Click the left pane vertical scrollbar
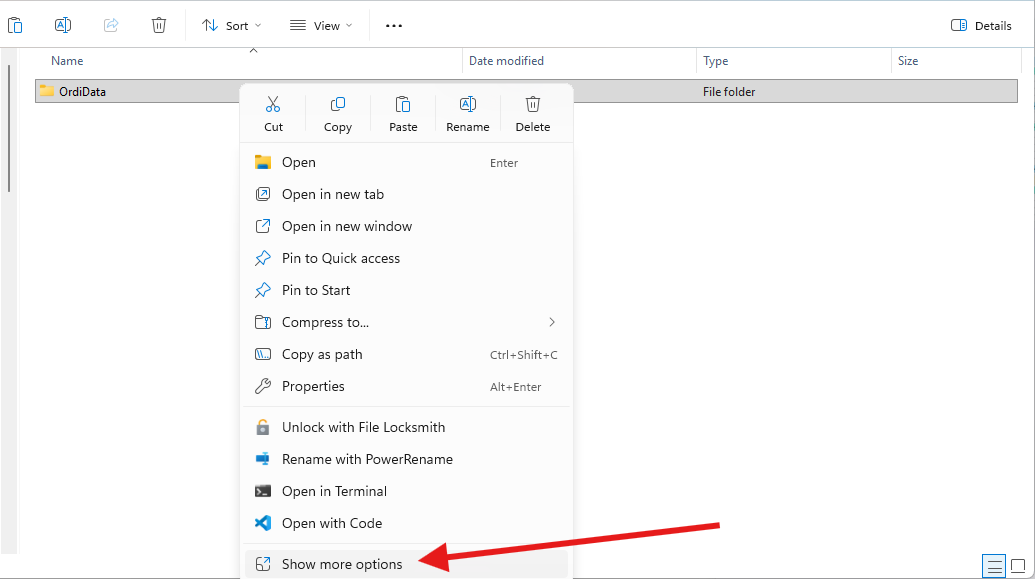This screenshot has width=1035, height=579. point(9,129)
